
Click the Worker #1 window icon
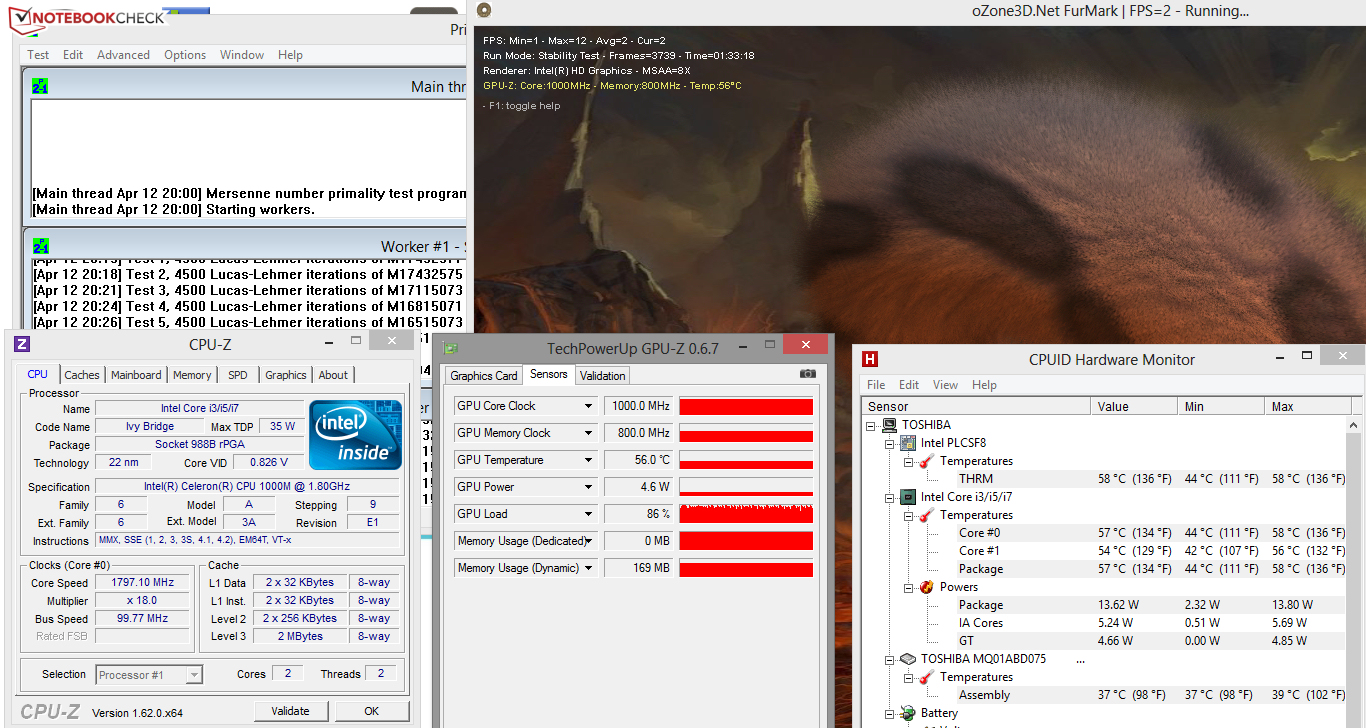pyautogui.click(x=40, y=246)
